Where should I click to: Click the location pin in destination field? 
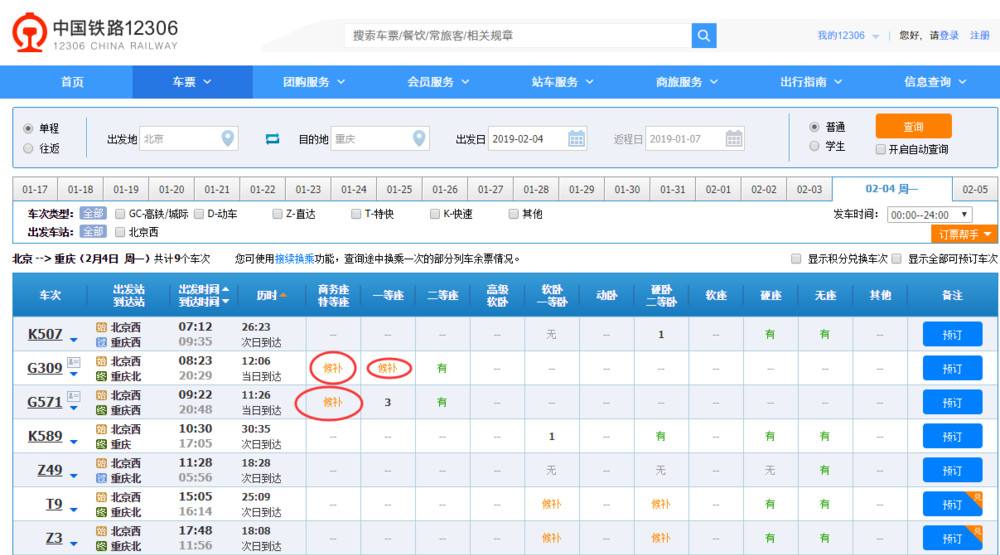point(418,138)
